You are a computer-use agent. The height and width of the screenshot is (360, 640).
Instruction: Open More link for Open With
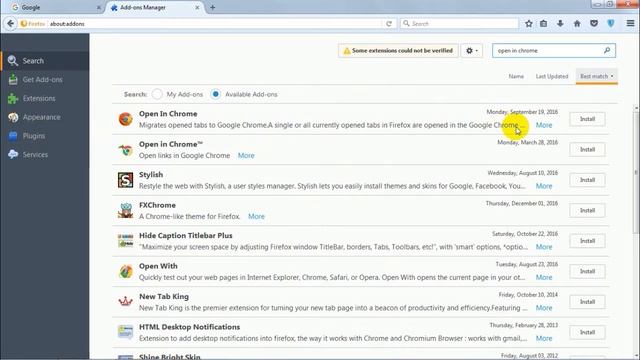tap(544, 278)
